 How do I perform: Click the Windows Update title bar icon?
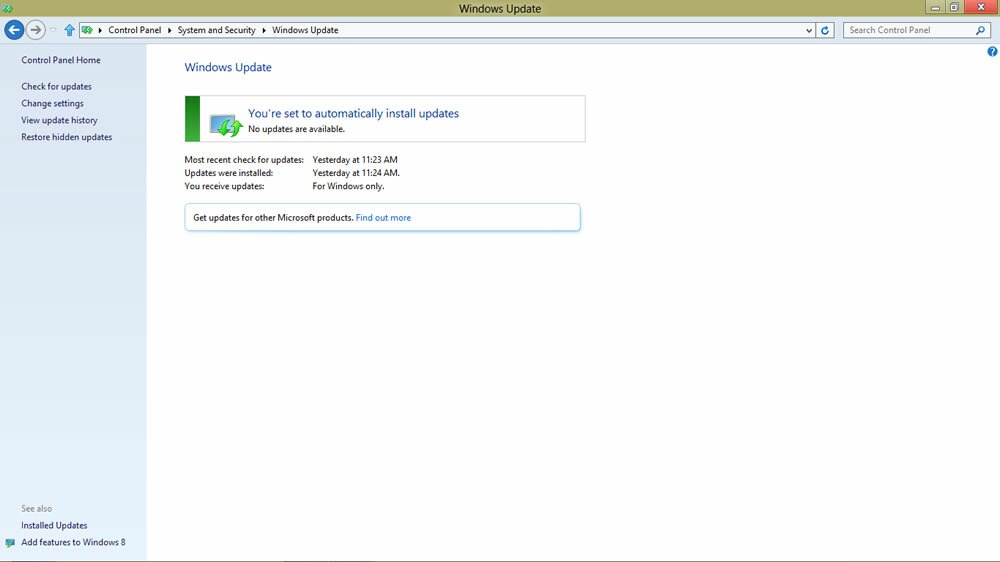(x=8, y=8)
